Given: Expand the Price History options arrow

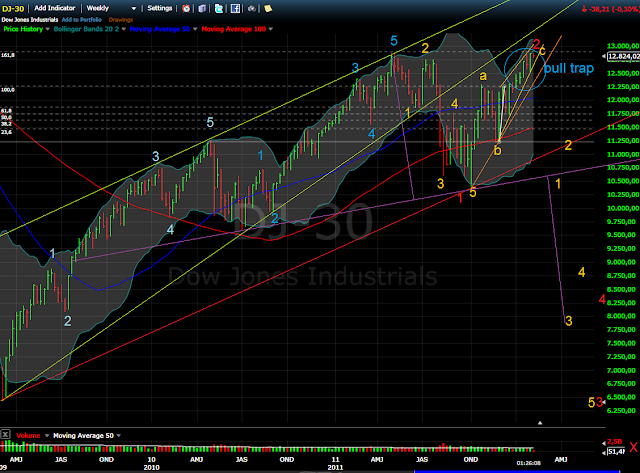Looking at the screenshot, I should pos(47,29).
